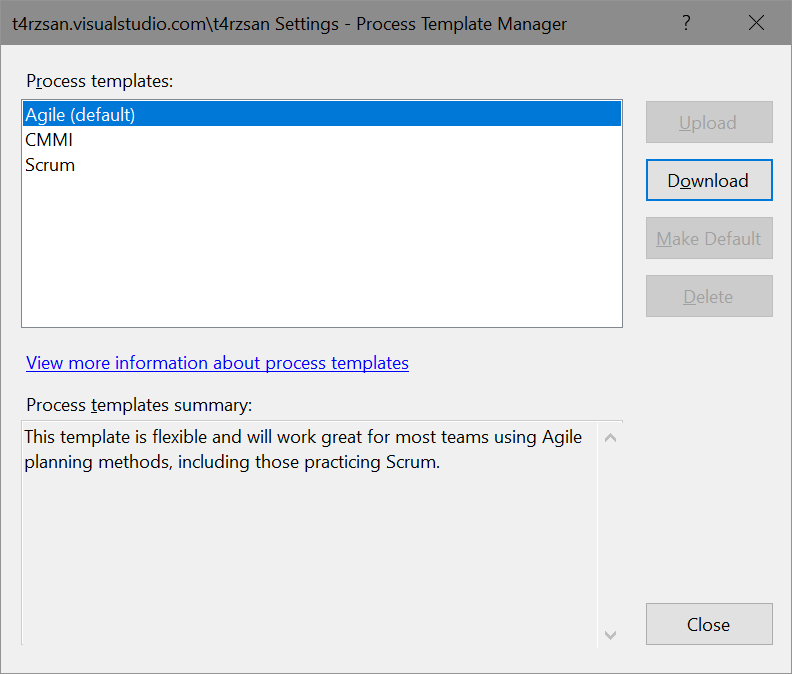
Task: Select the CMMI process template
Action: [x=49, y=140]
